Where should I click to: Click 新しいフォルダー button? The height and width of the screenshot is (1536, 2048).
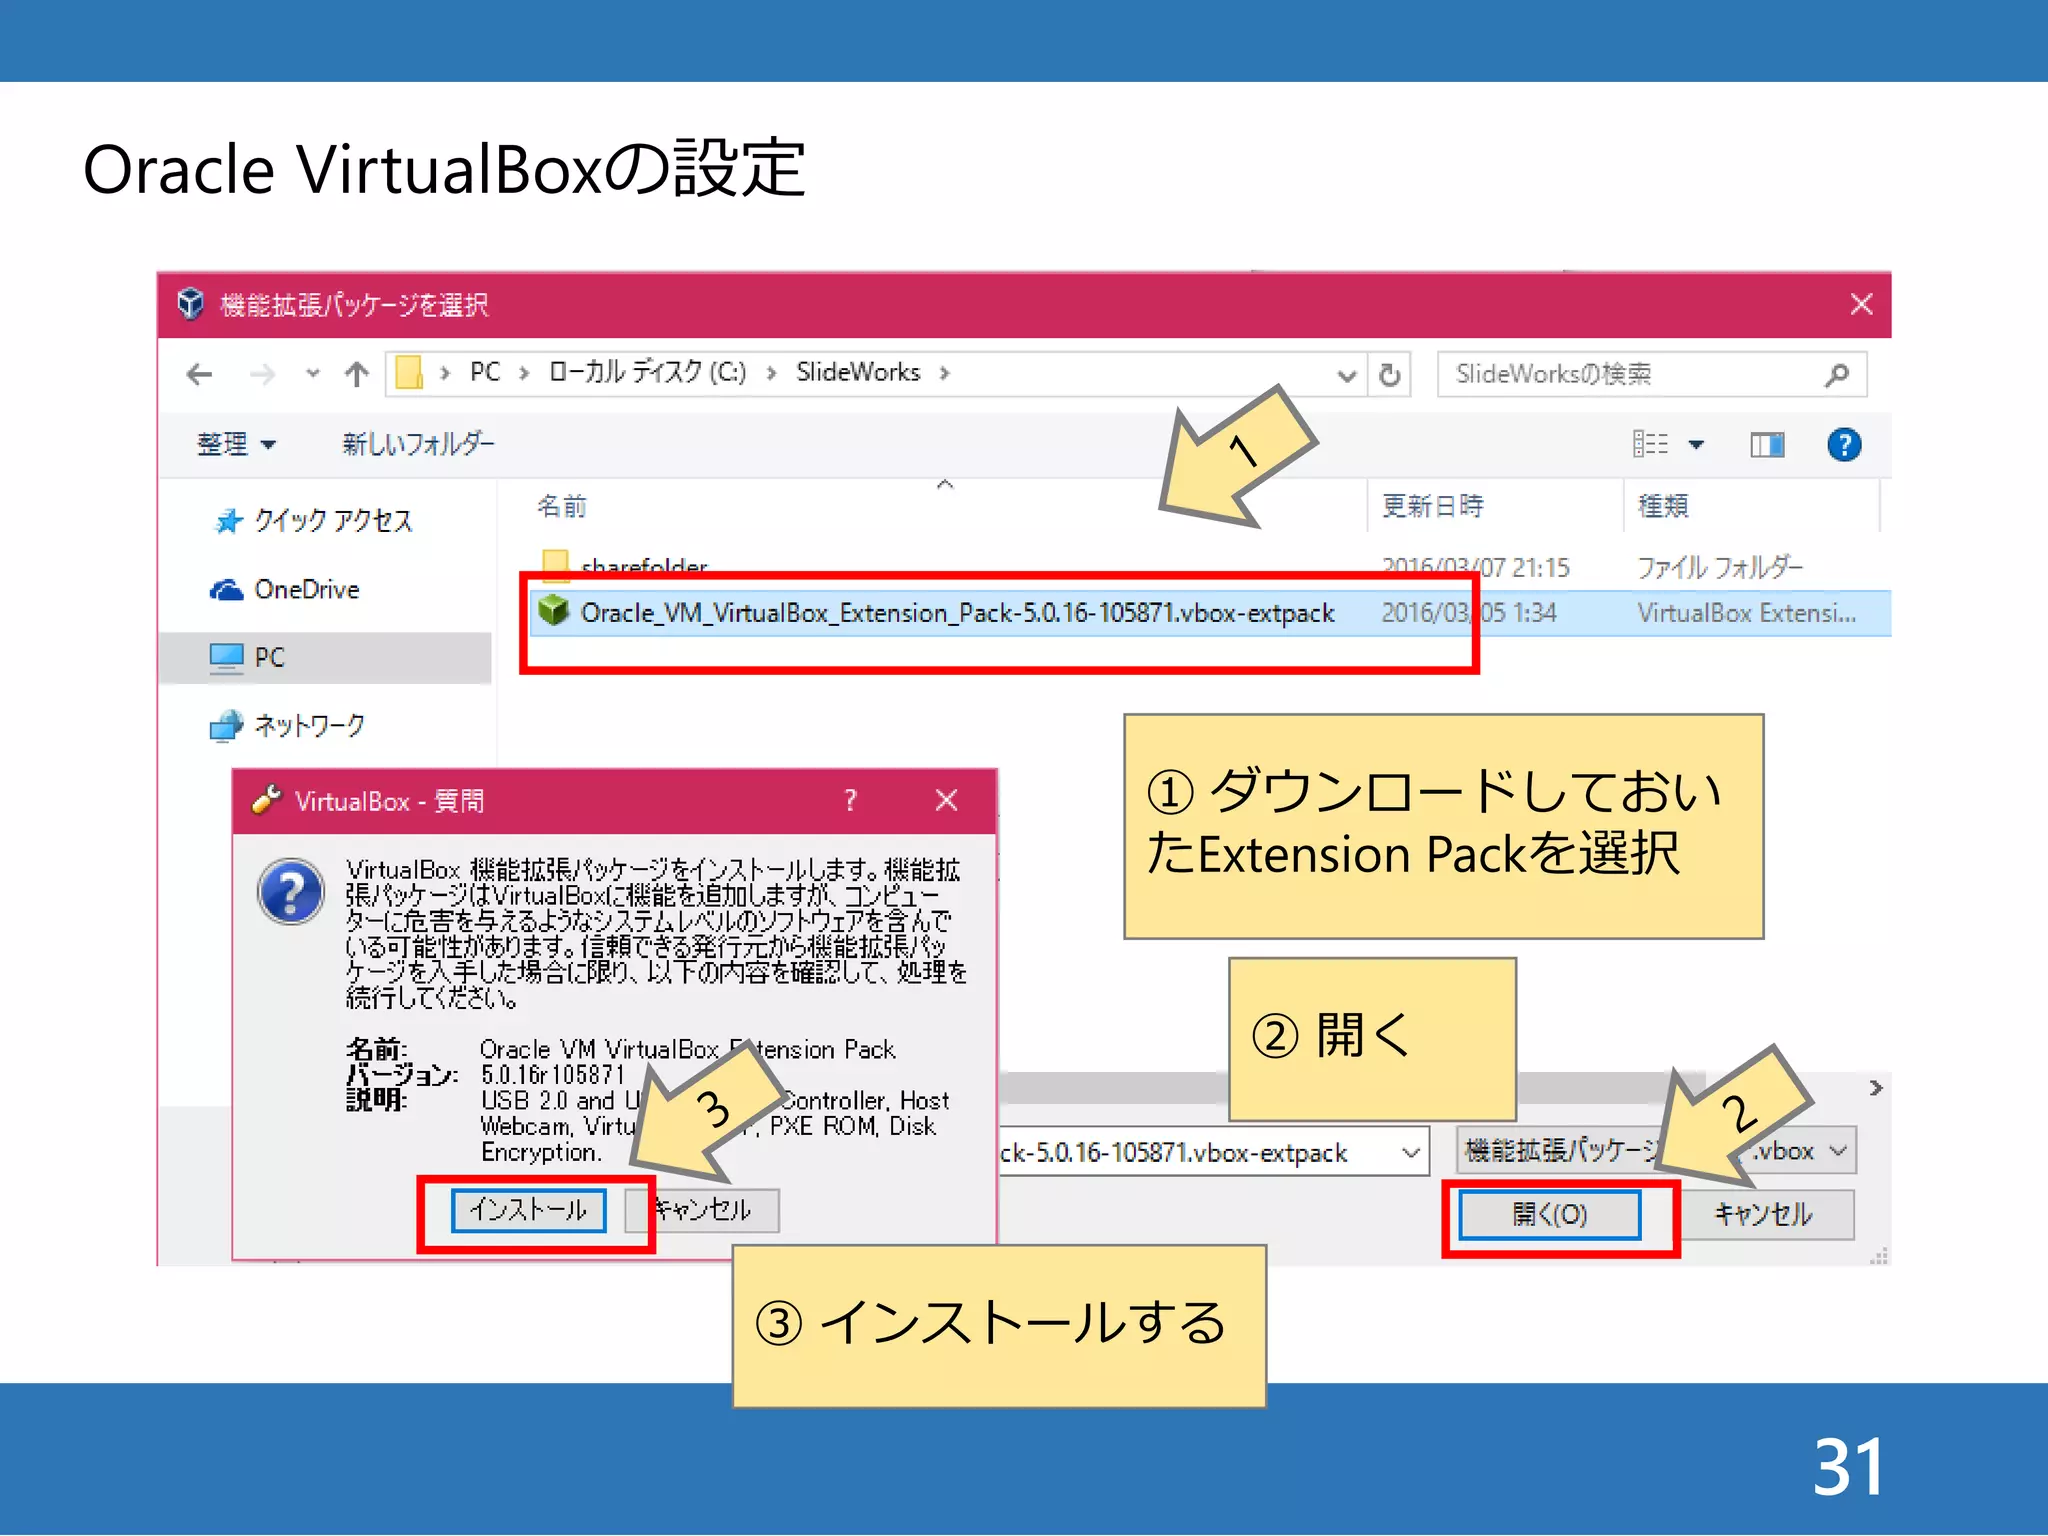click(x=418, y=443)
